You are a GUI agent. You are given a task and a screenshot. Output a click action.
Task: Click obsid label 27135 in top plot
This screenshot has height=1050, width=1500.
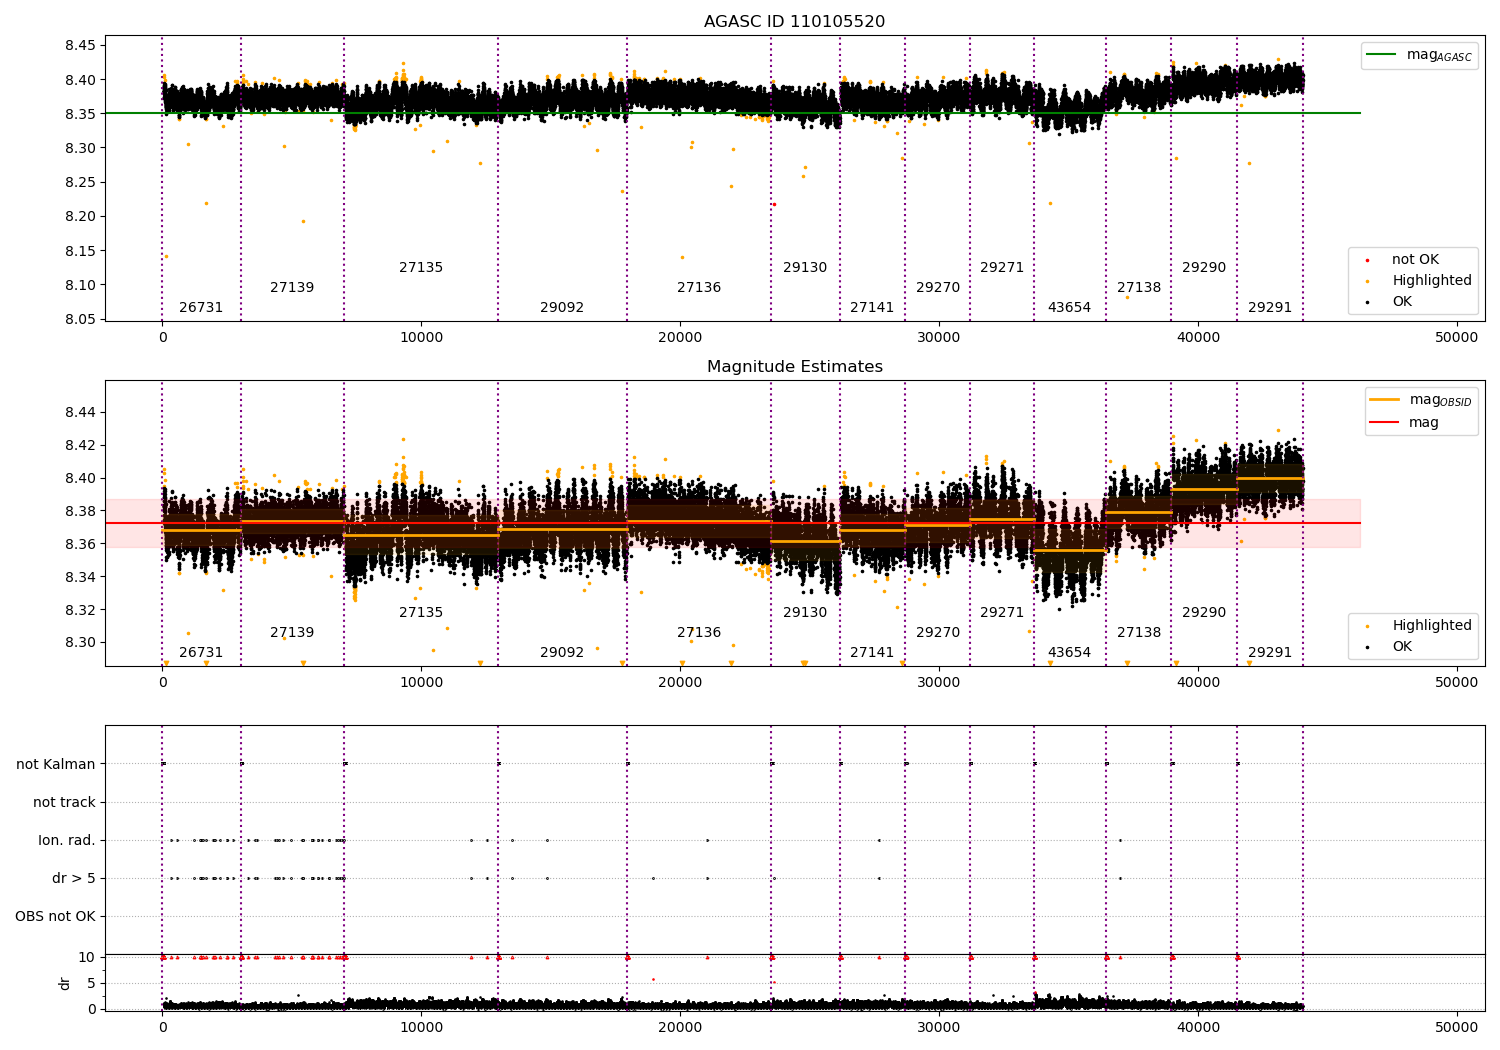click(421, 268)
